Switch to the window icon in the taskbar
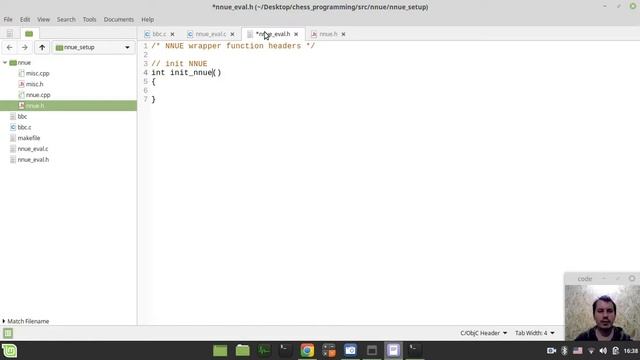640x360 pixels. (372, 351)
